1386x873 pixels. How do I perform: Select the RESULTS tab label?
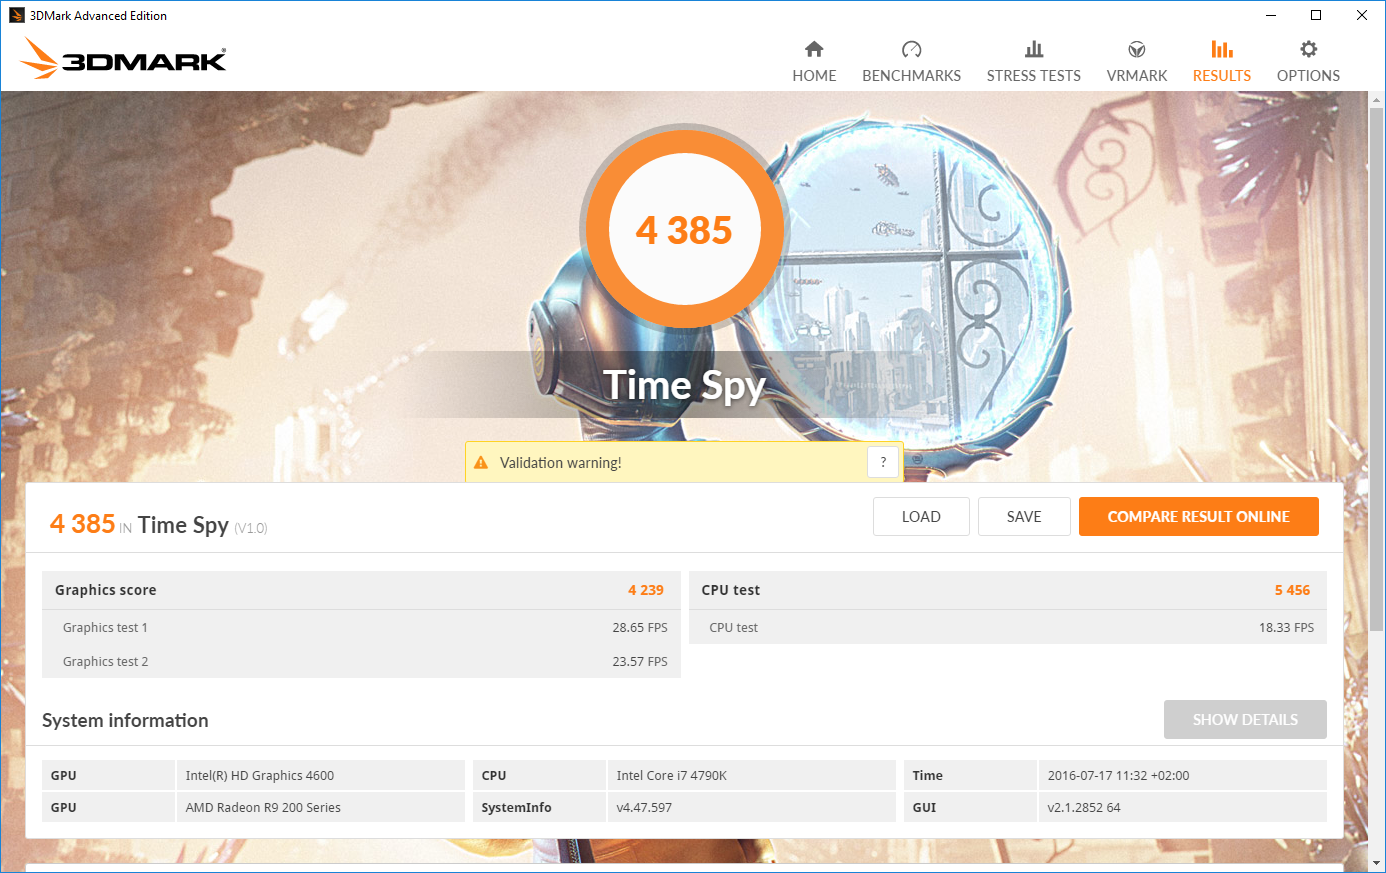[x=1222, y=76]
